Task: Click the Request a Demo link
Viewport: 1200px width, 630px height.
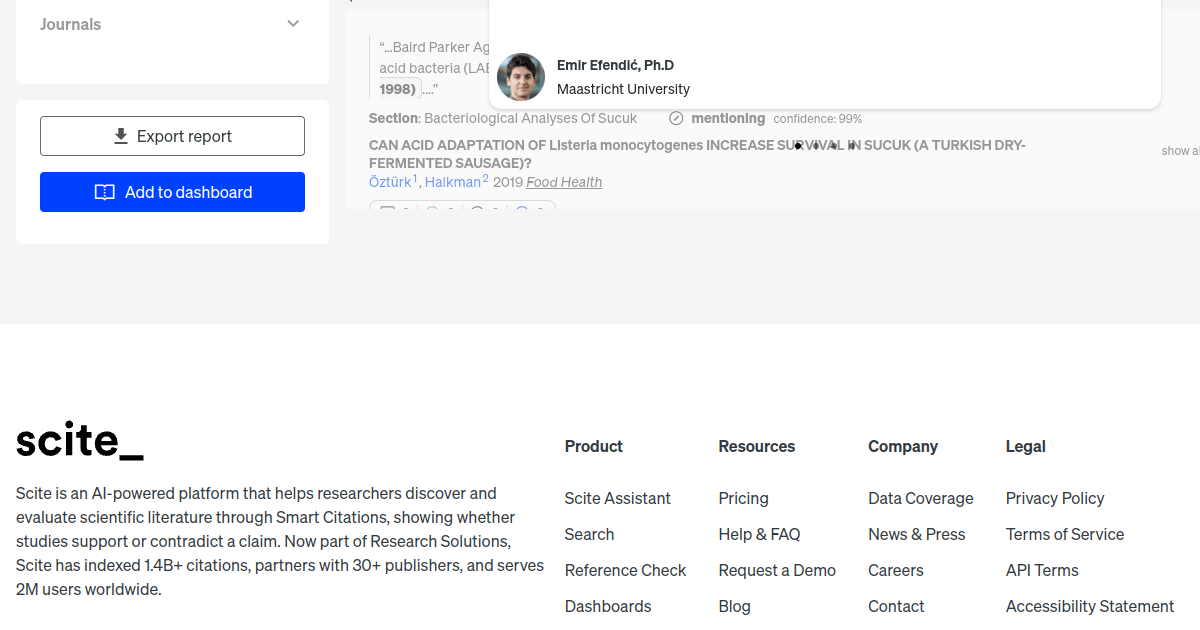Action: point(777,570)
